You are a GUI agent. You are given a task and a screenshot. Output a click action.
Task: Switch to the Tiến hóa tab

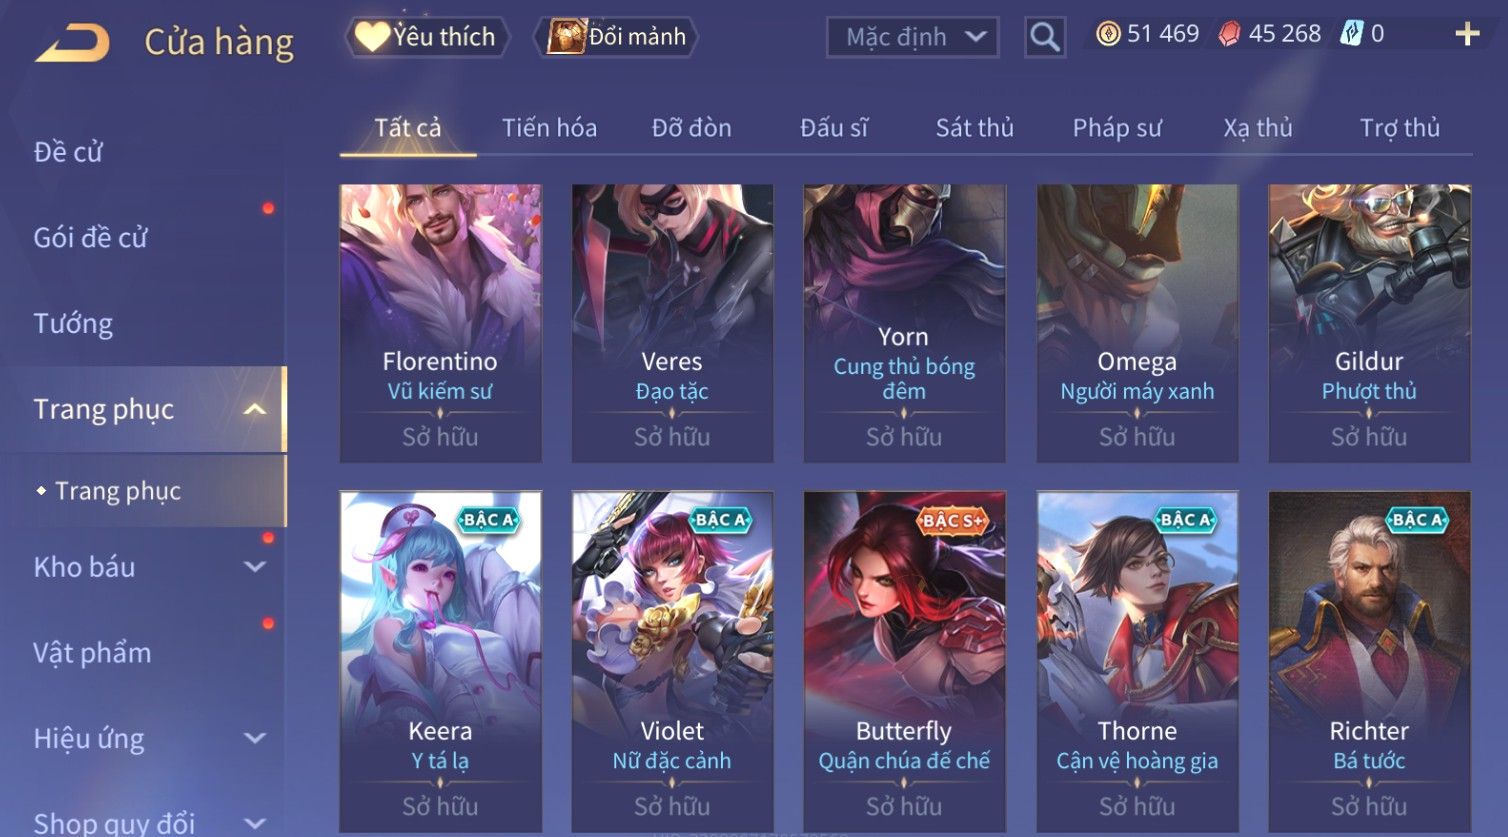[549, 128]
